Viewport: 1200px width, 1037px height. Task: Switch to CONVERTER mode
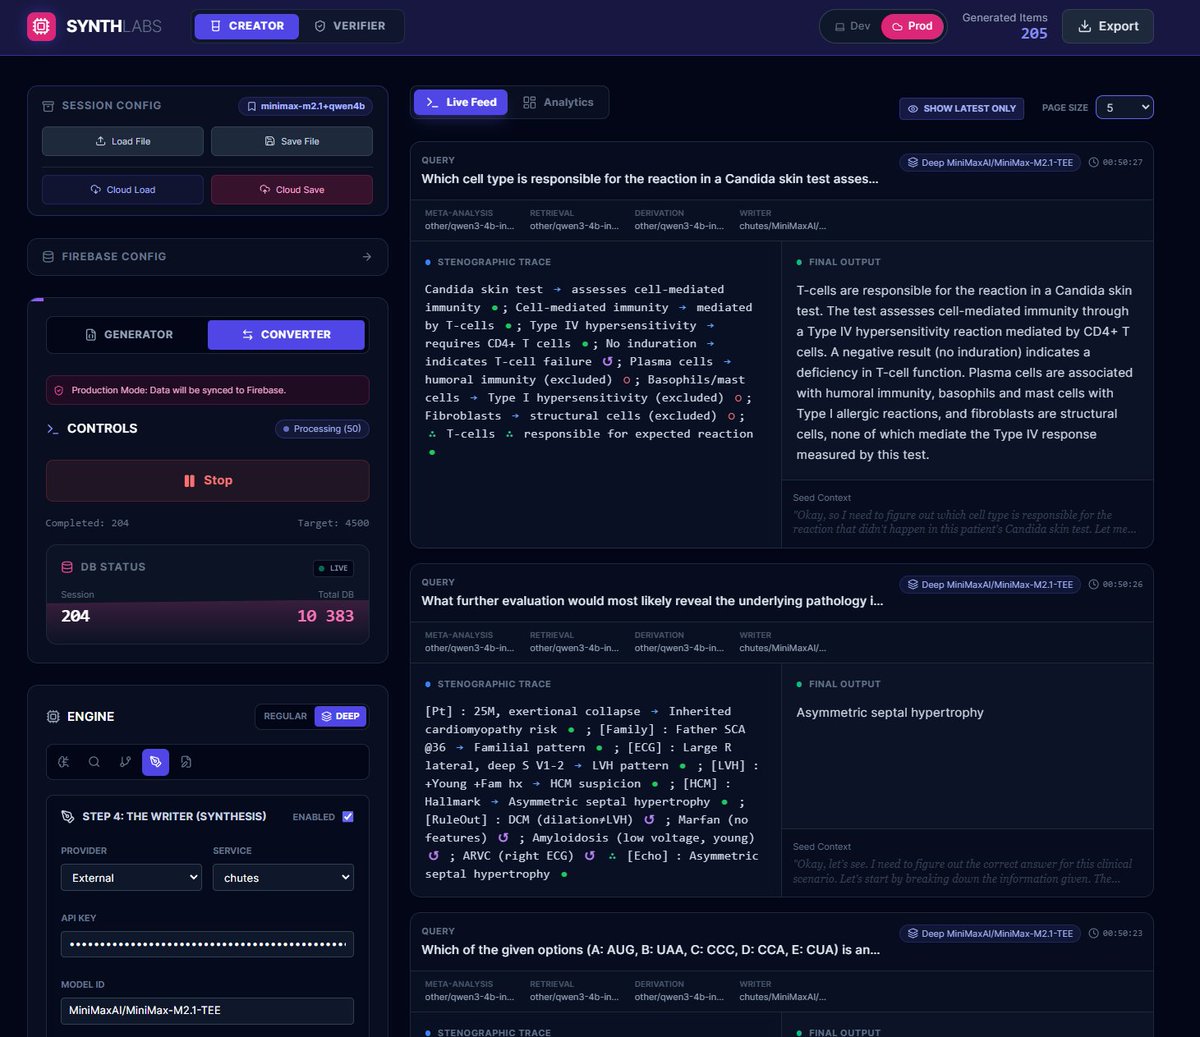pos(286,335)
